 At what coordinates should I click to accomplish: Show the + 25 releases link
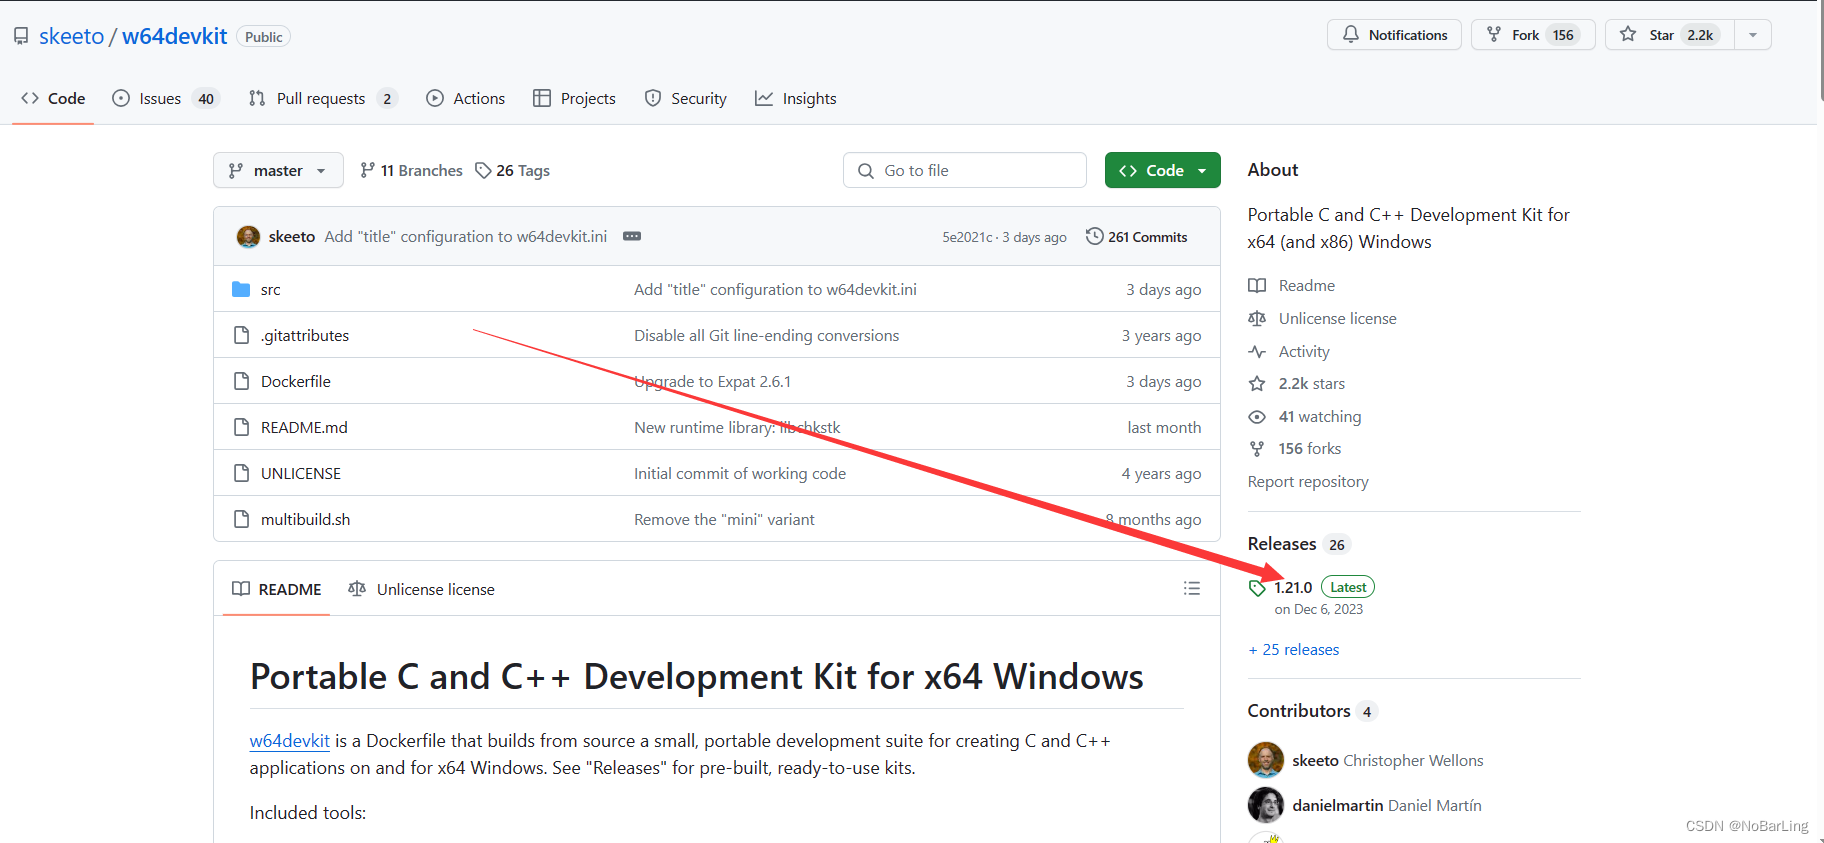[x=1294, y=649]
